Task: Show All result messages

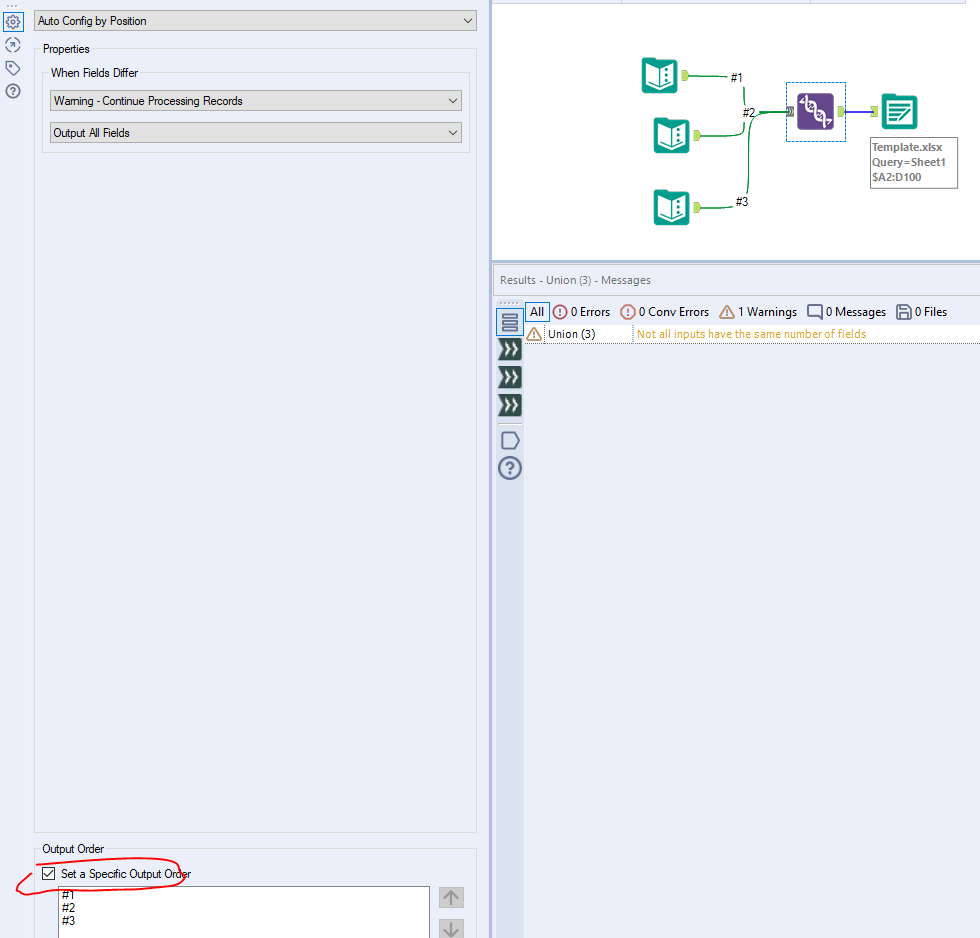Action: coord(537,312)
